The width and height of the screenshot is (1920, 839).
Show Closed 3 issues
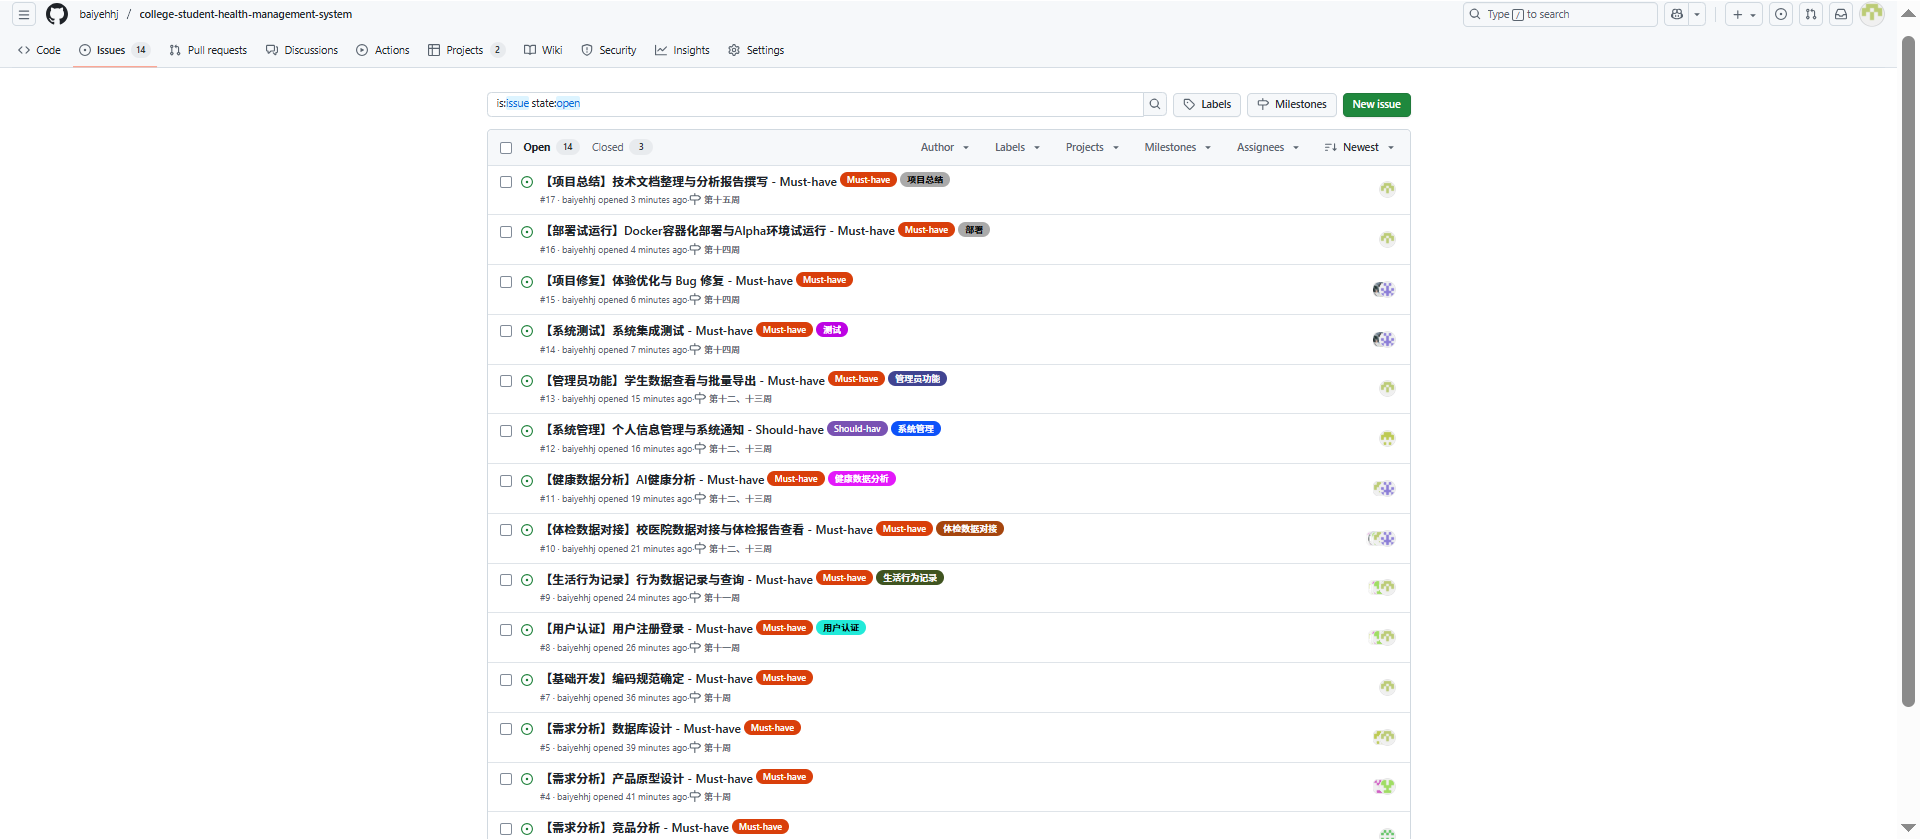coord(621,148)
